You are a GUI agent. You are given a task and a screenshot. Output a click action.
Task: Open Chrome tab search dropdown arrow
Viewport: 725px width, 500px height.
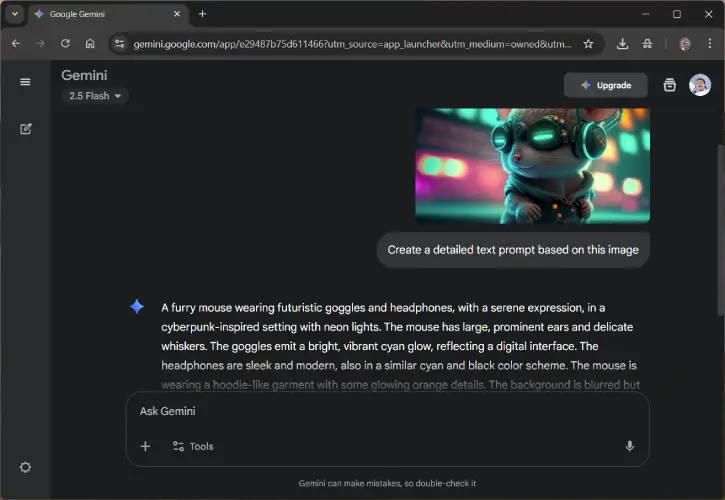pyautogui.click(x=14, y=14)
